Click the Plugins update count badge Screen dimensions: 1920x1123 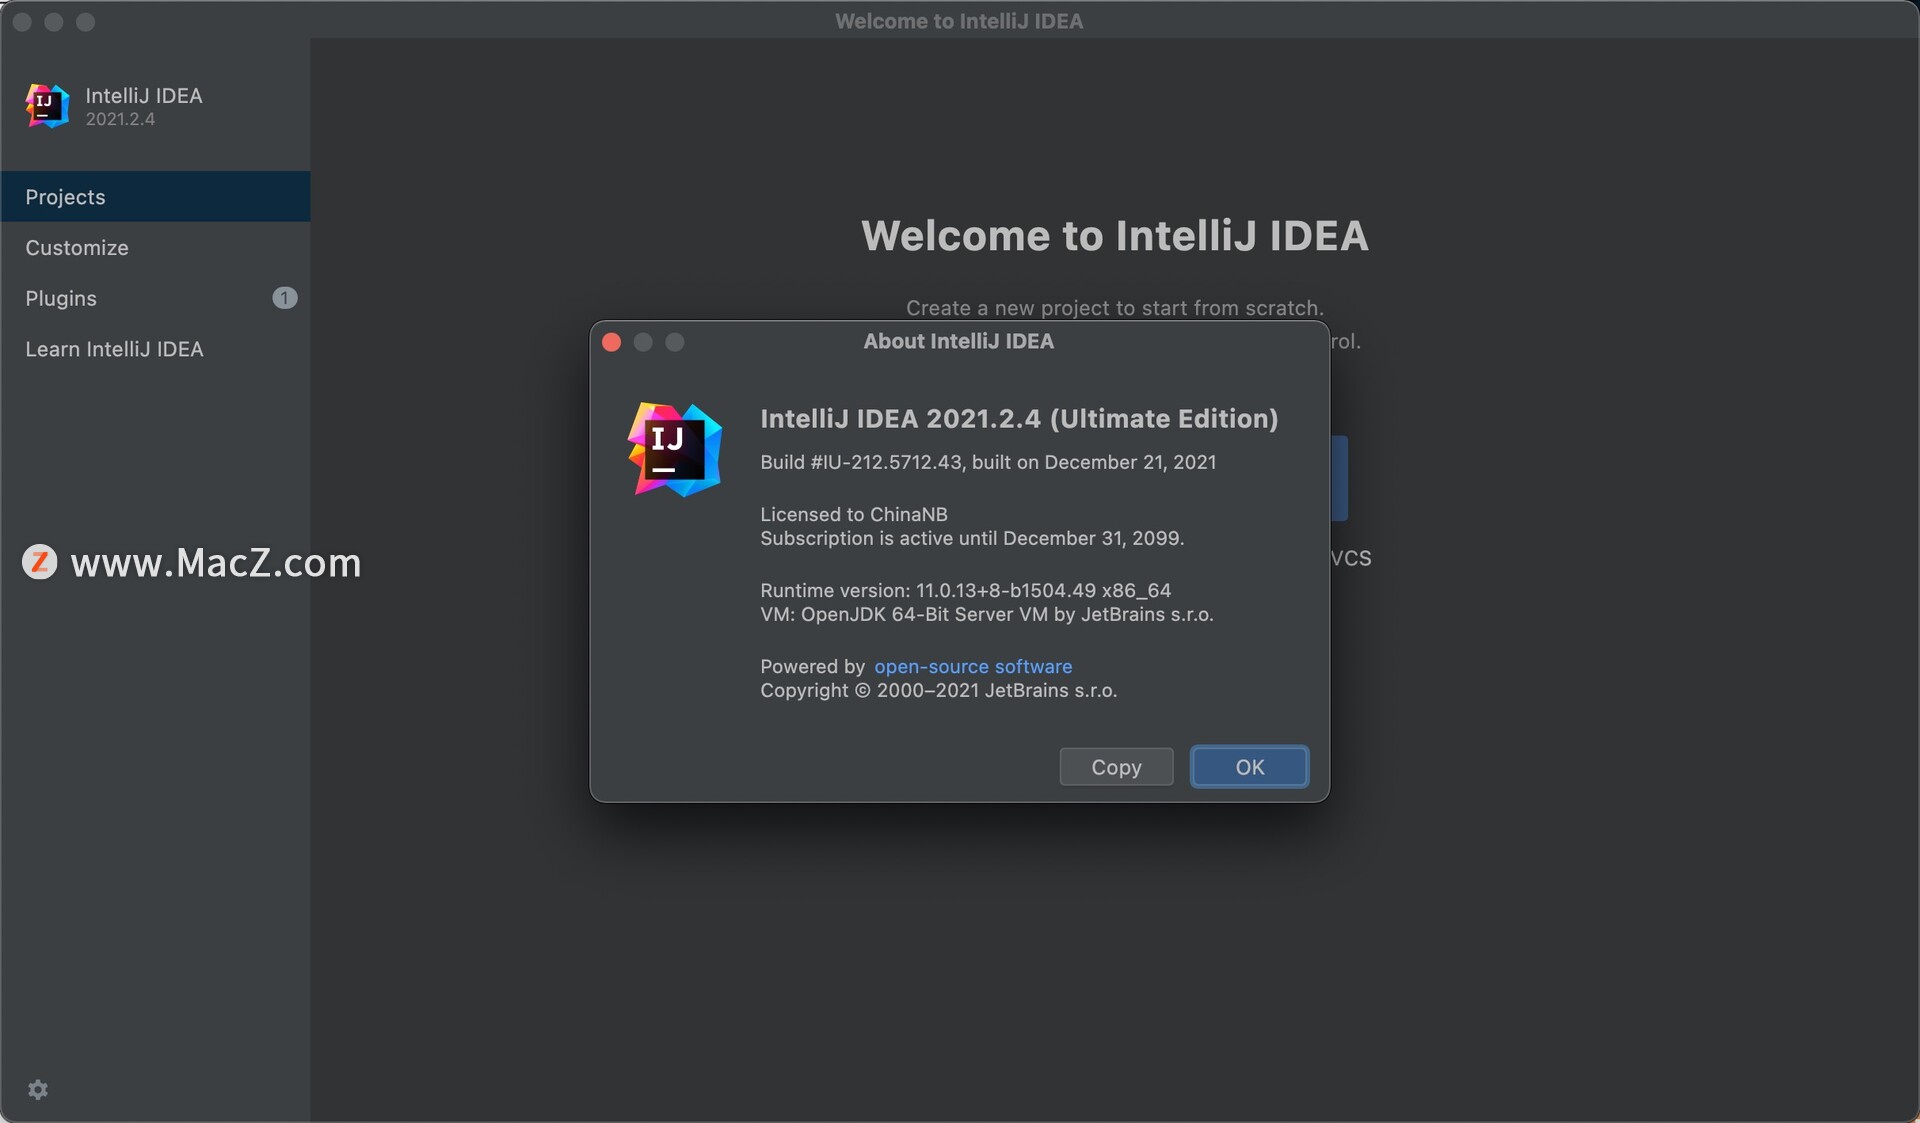coord(284,298)
